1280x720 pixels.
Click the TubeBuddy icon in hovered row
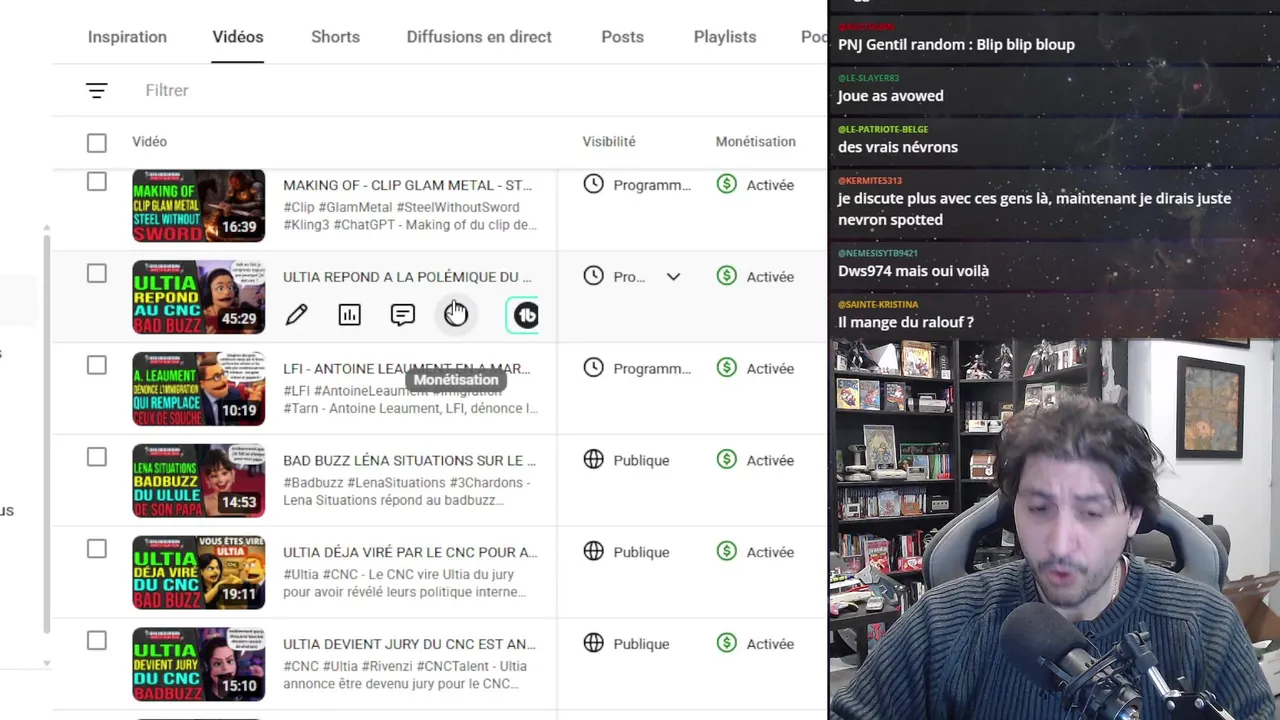(525, 315)
